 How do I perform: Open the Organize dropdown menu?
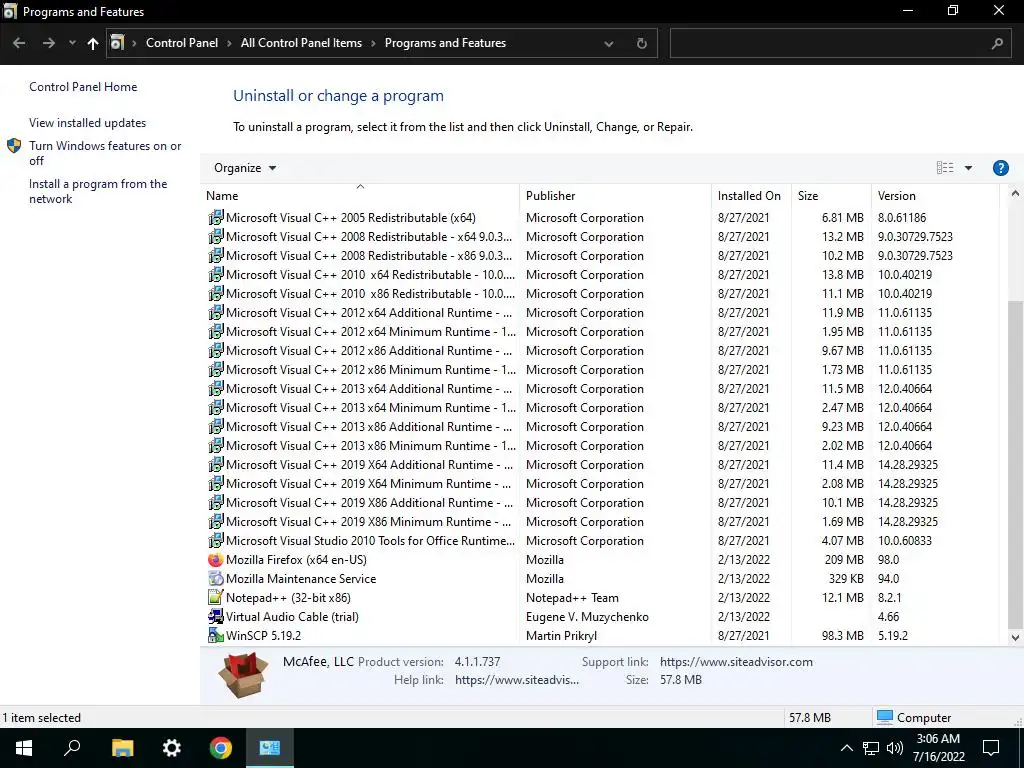tap(245, 168)
